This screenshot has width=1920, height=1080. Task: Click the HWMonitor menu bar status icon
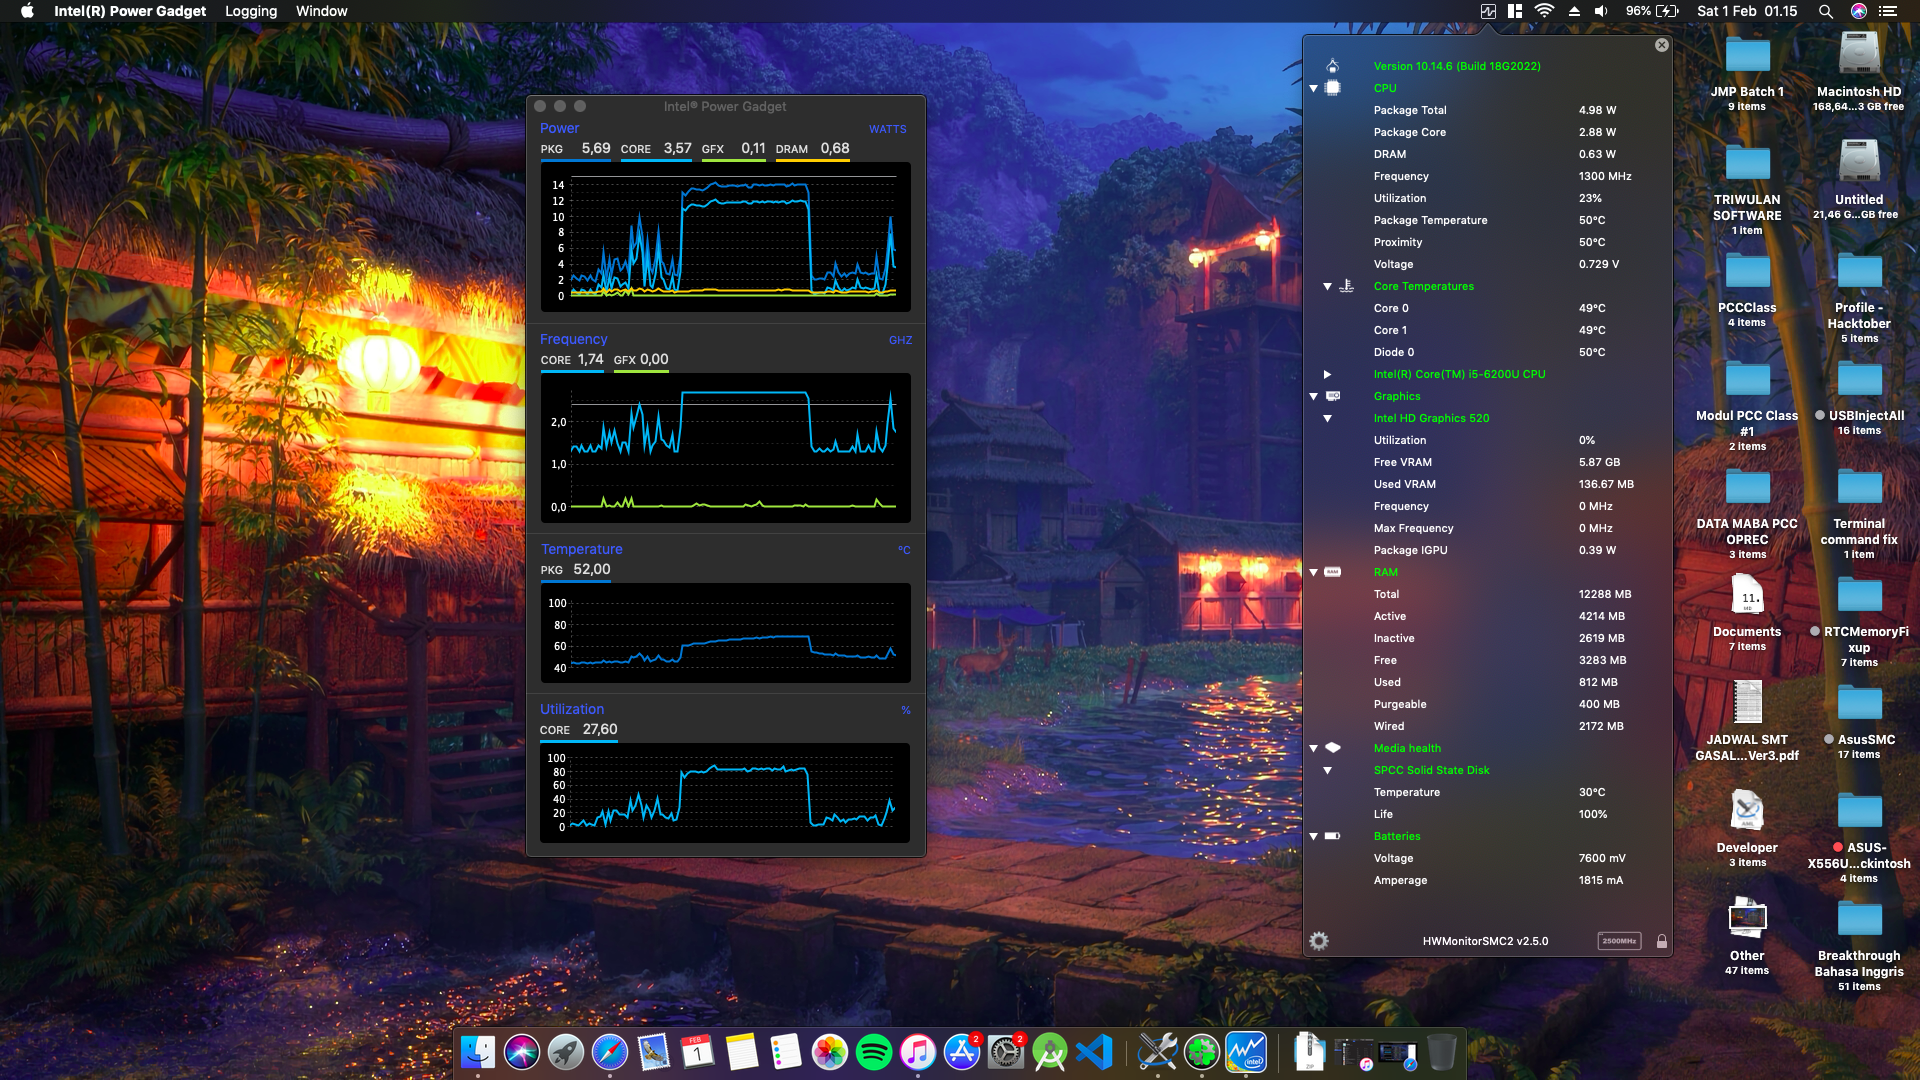pos(1488,11)
